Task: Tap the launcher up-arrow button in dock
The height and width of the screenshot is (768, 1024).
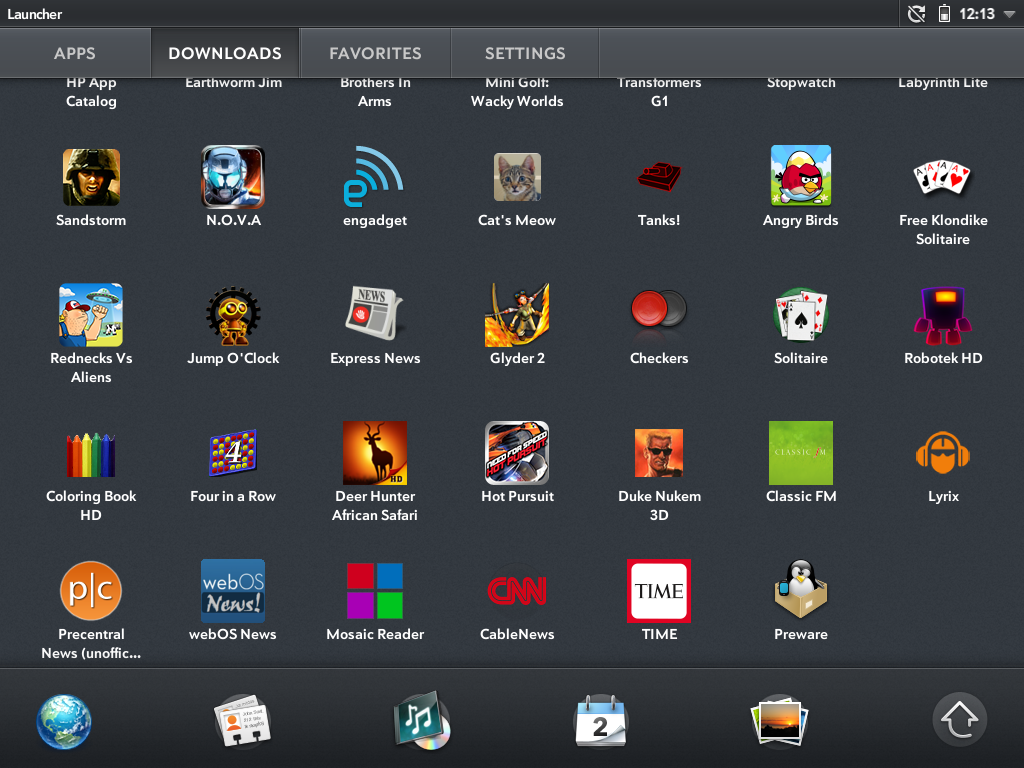Action: pyautogui.click(x=959, y=719)
